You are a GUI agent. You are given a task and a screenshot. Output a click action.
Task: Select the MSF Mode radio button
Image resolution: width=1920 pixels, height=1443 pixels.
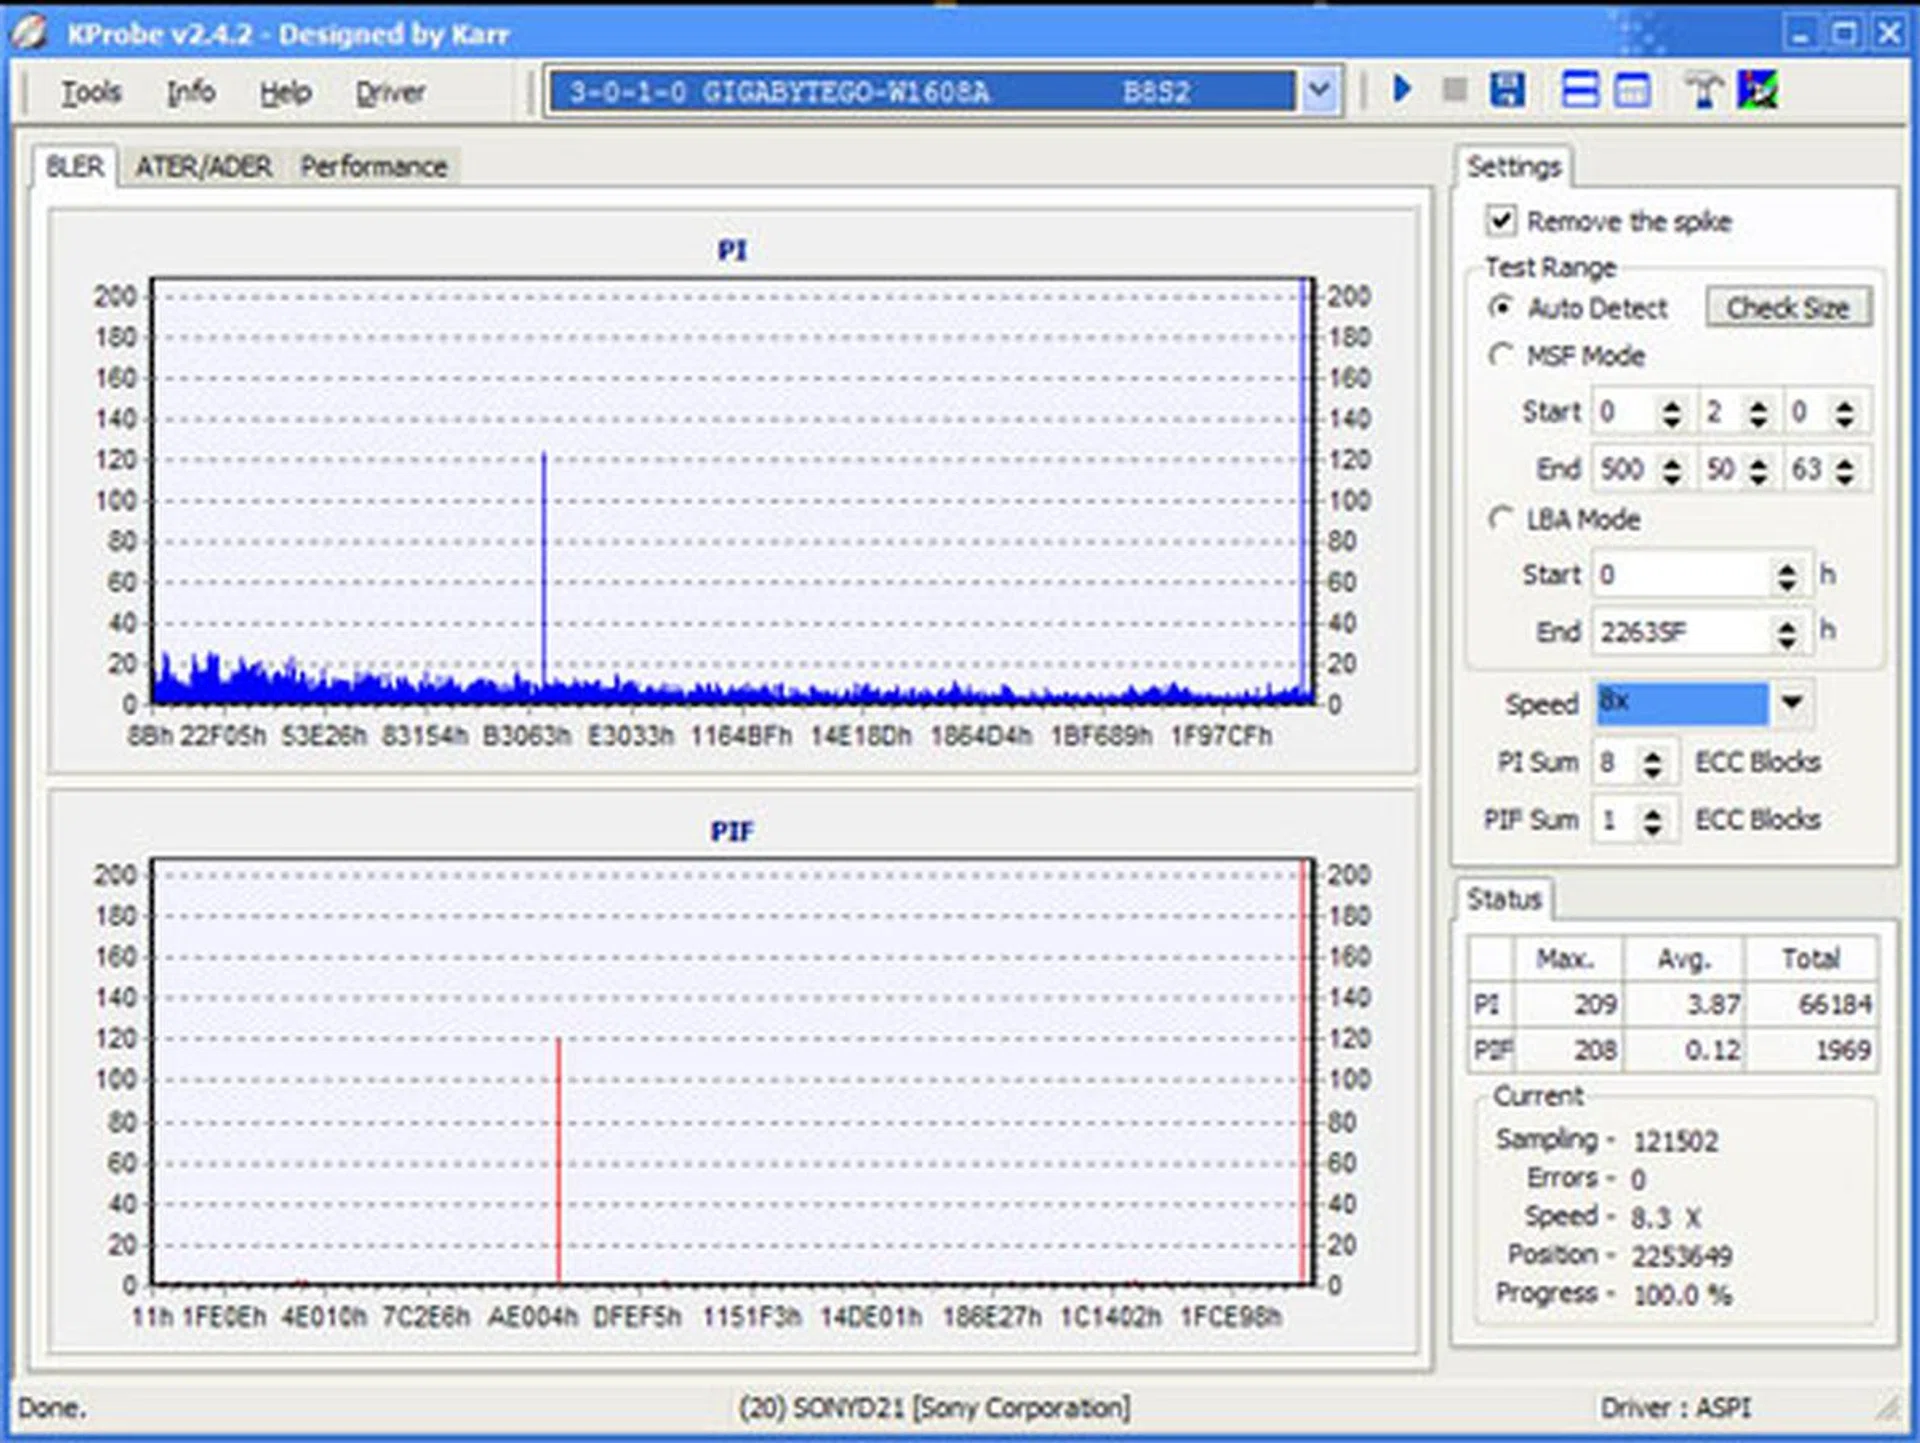pos(1500,355)
